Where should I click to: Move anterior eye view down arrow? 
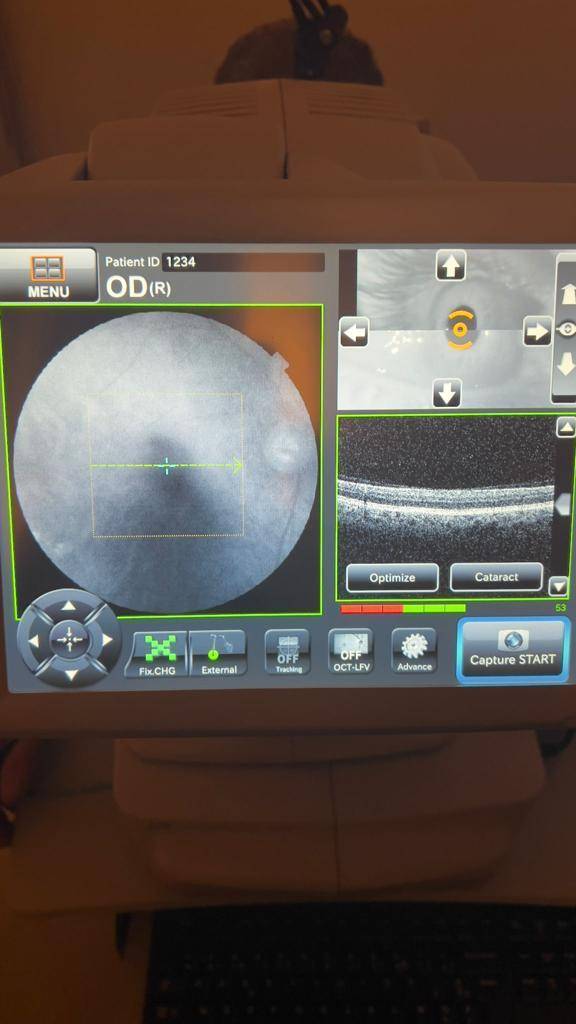pos(447,393)
